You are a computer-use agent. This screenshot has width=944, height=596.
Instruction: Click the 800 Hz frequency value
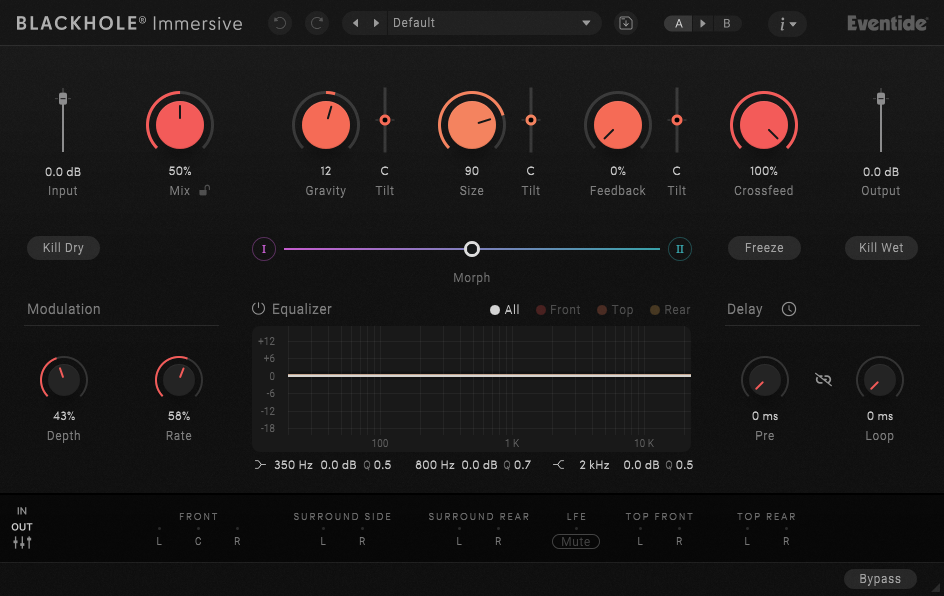[x=435, y=465]
